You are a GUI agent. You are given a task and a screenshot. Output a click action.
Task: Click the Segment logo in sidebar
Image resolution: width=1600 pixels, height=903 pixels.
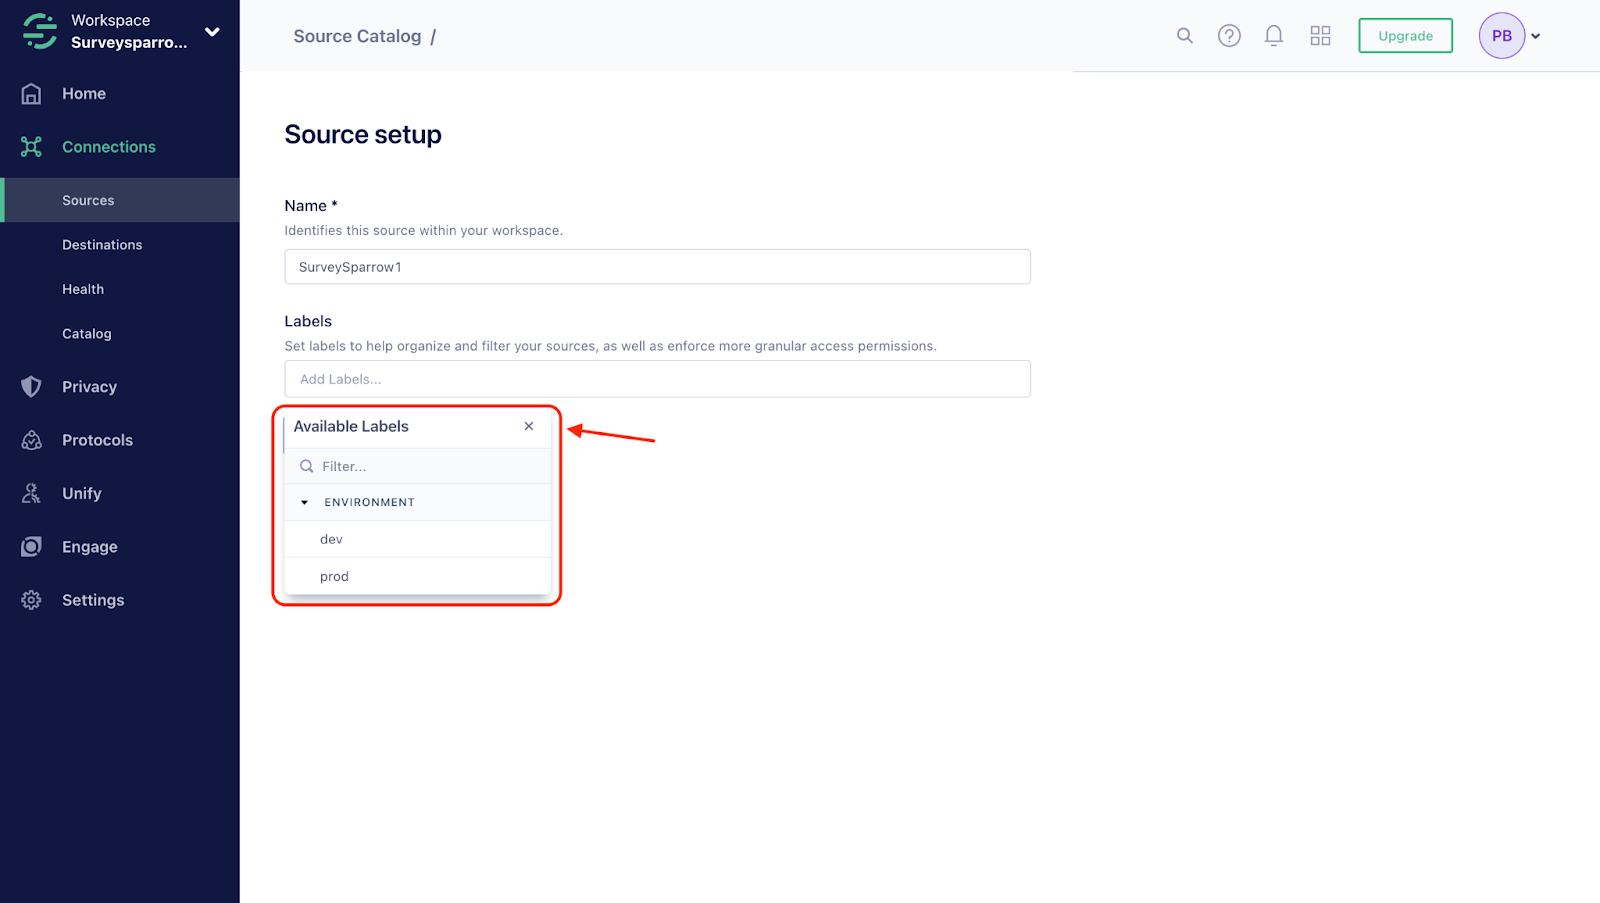tap(40, 31)
